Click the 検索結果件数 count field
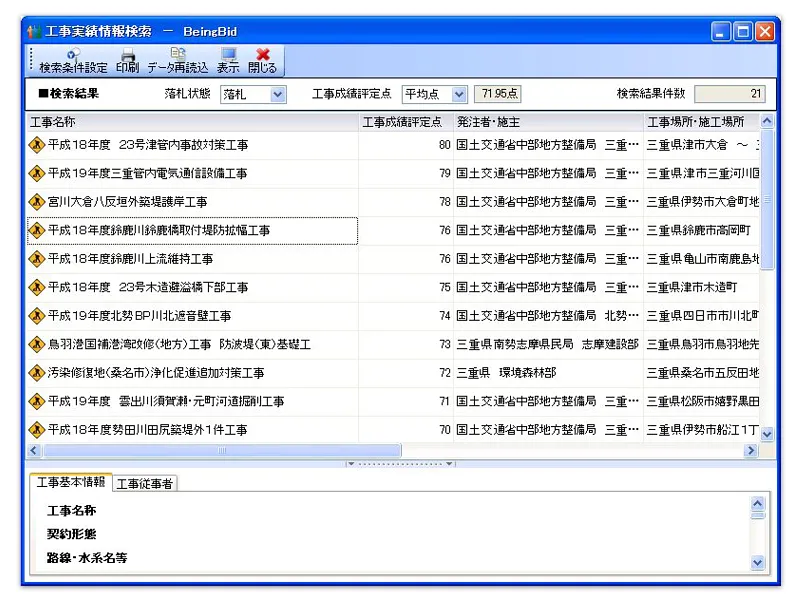This screenshot has width=800, height=600. [729, 94]
